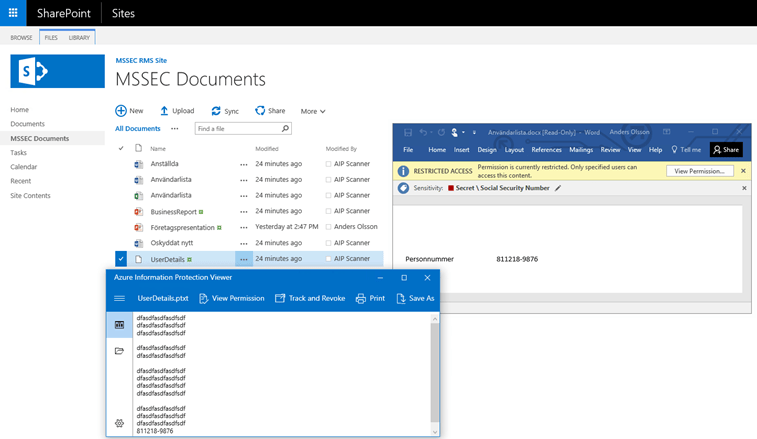Sync the document library
This screenshot has height=439, width=757.
(216, 111)
